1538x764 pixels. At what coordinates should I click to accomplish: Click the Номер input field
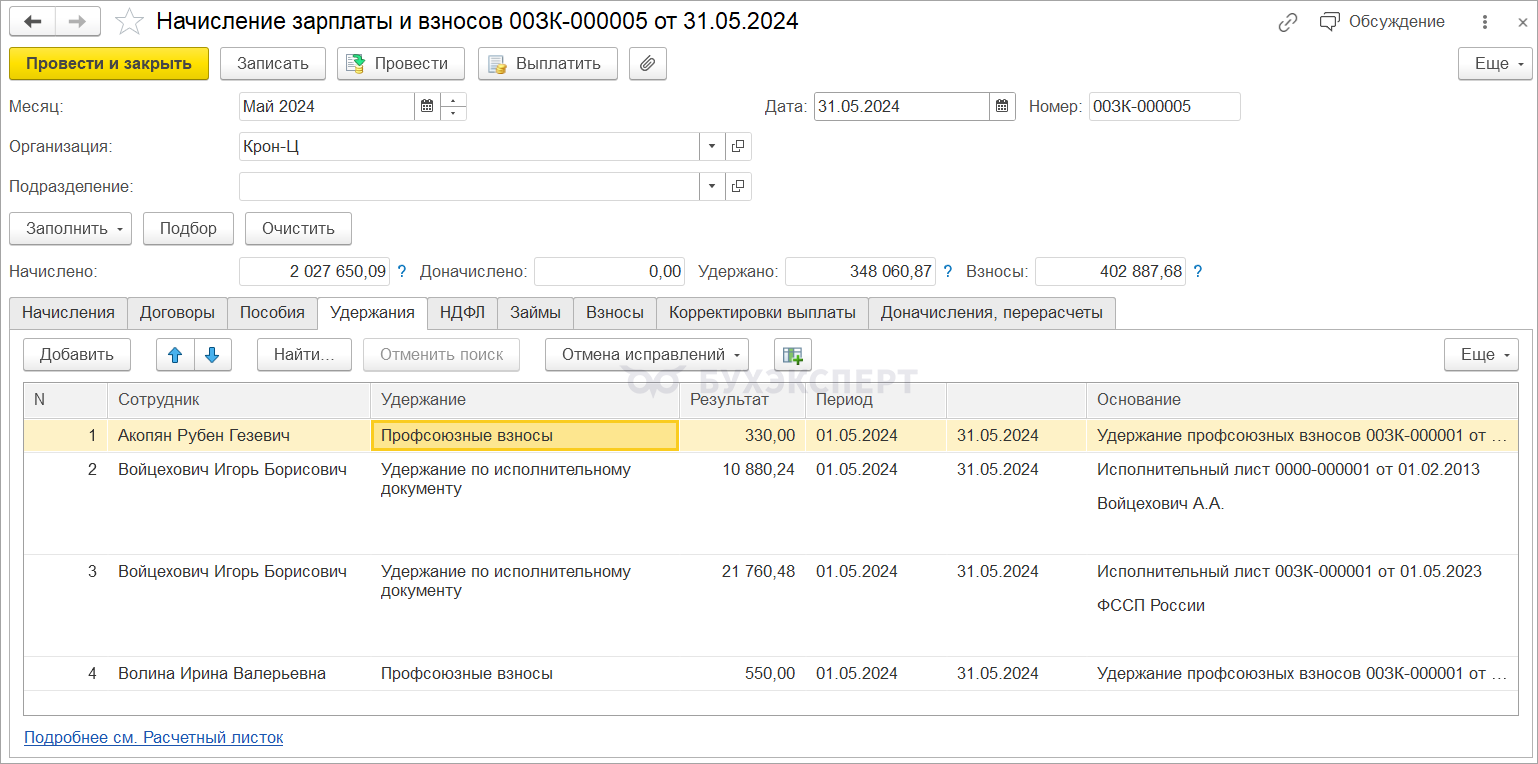pos(1163,107)
